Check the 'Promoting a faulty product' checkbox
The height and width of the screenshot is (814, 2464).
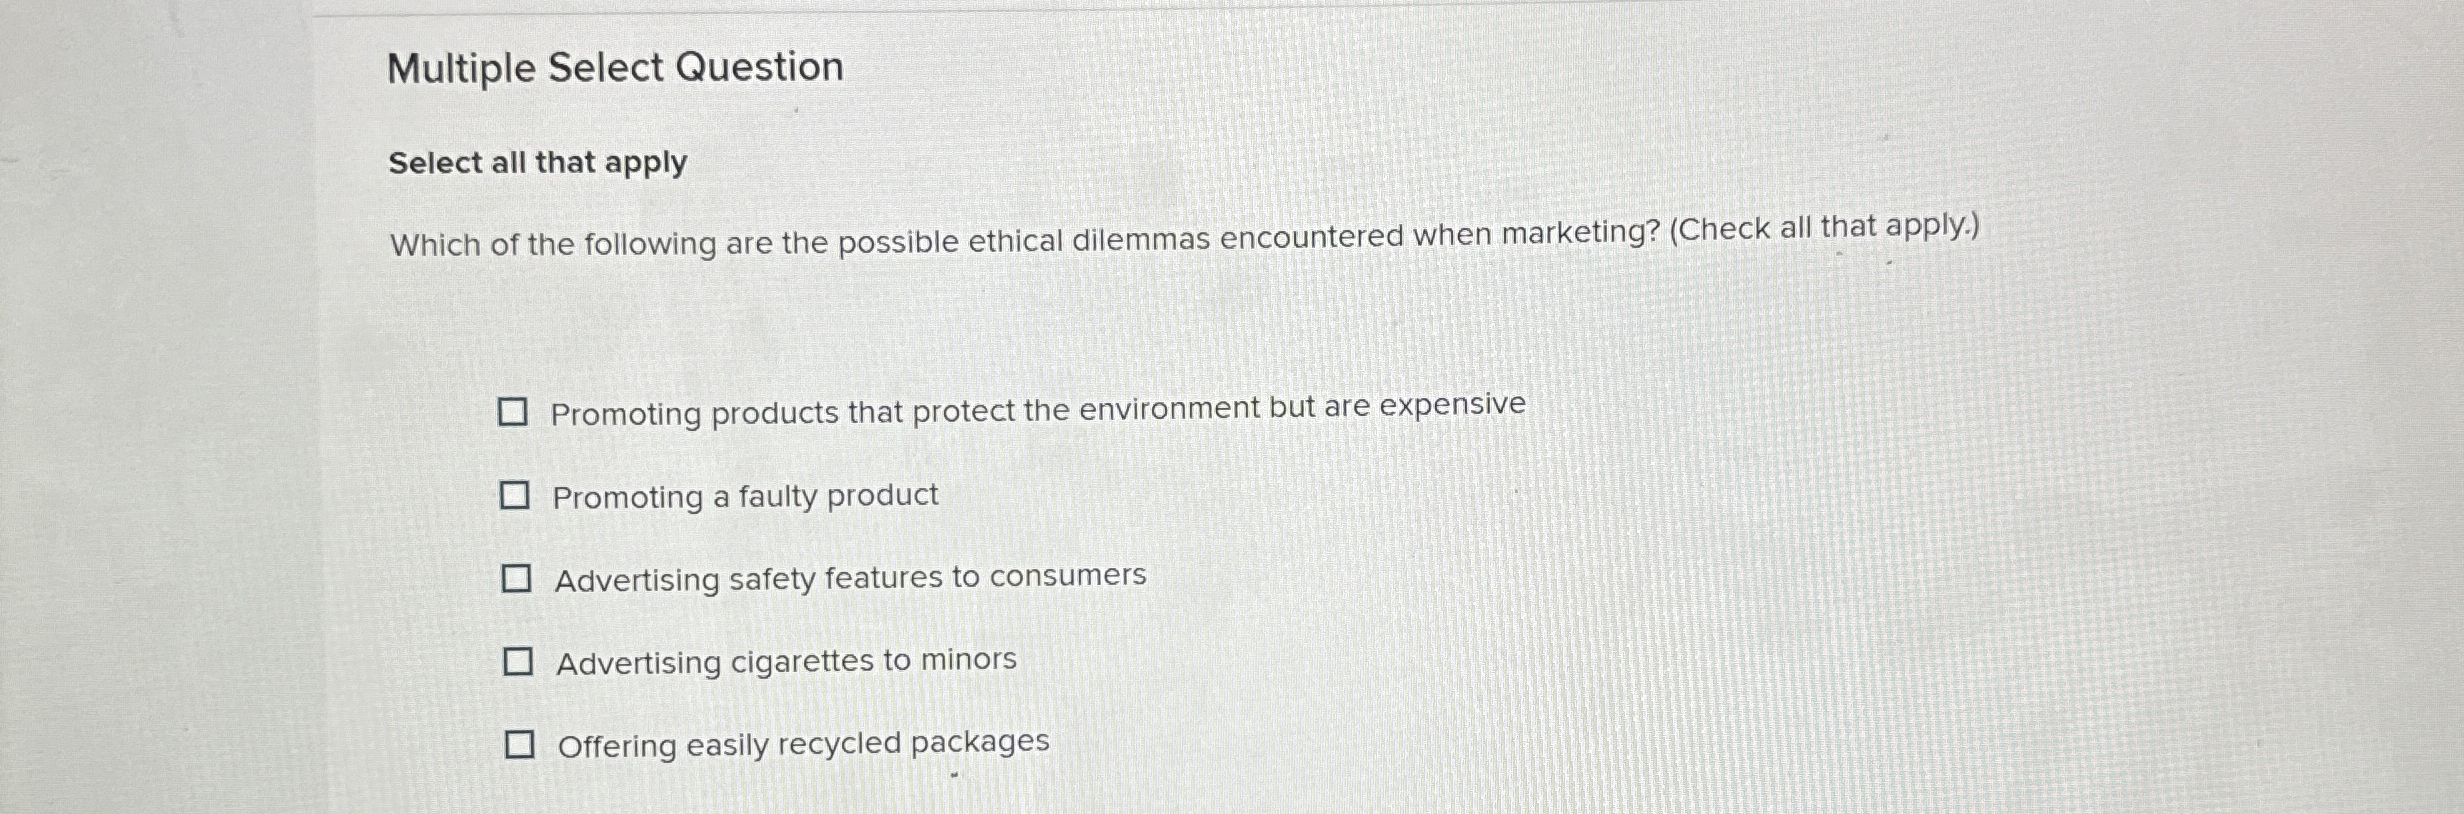518,494
